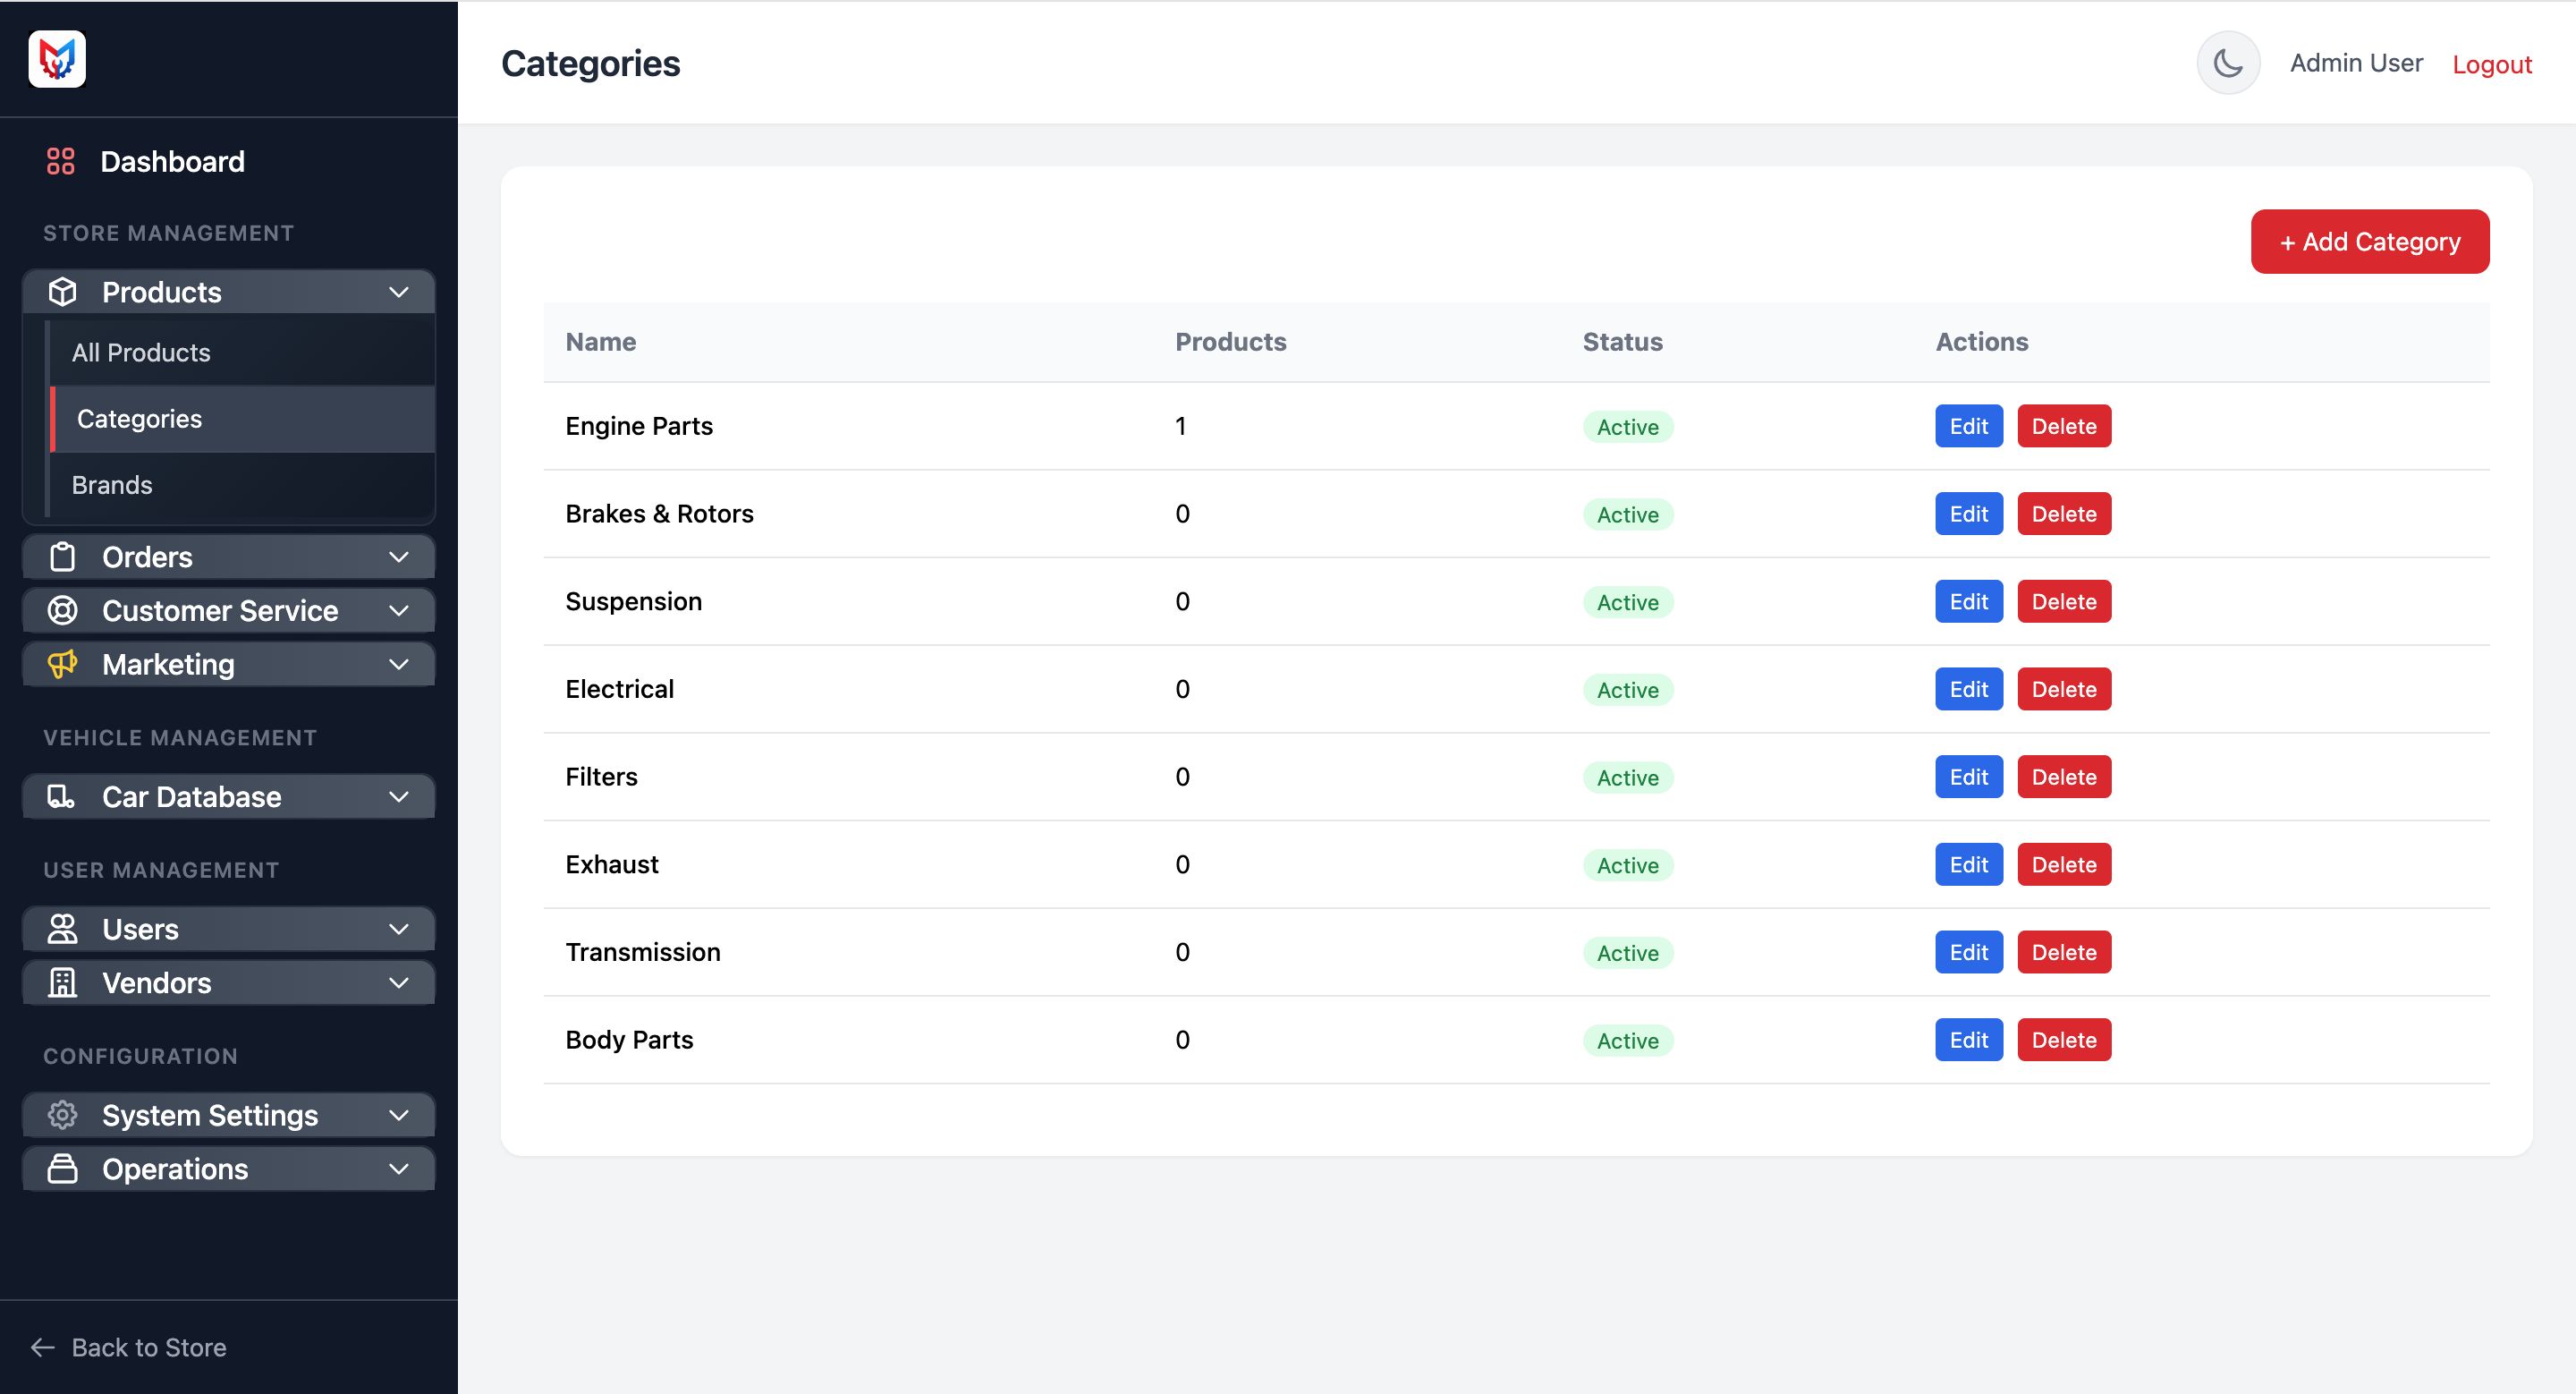Click Active badge for Exhaust

tap(1627, 865)
